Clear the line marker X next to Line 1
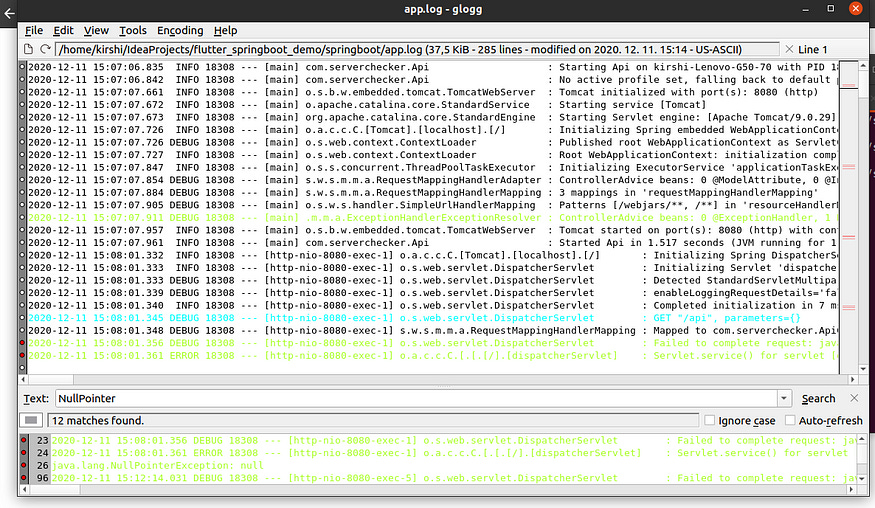This screenshot has width=875, height=508. [789, 49]
